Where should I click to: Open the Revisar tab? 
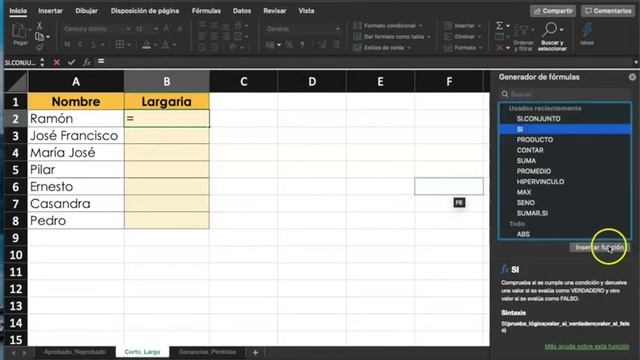point(275,11)
